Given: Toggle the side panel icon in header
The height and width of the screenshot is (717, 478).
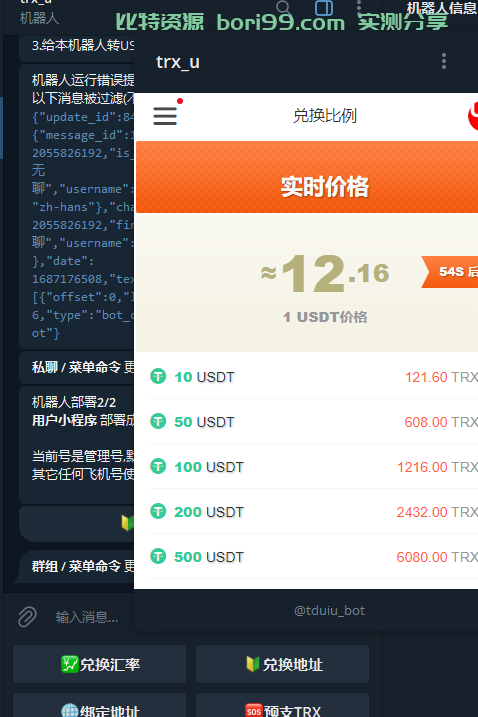Looking at the screenshot, I should (324, 7).
